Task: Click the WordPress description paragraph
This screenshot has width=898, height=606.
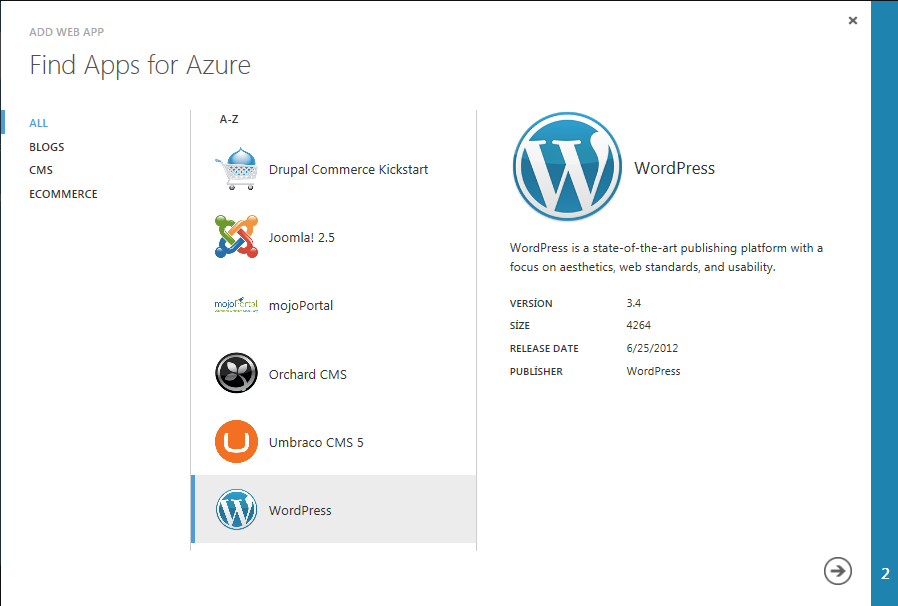Action: (666, 257)
